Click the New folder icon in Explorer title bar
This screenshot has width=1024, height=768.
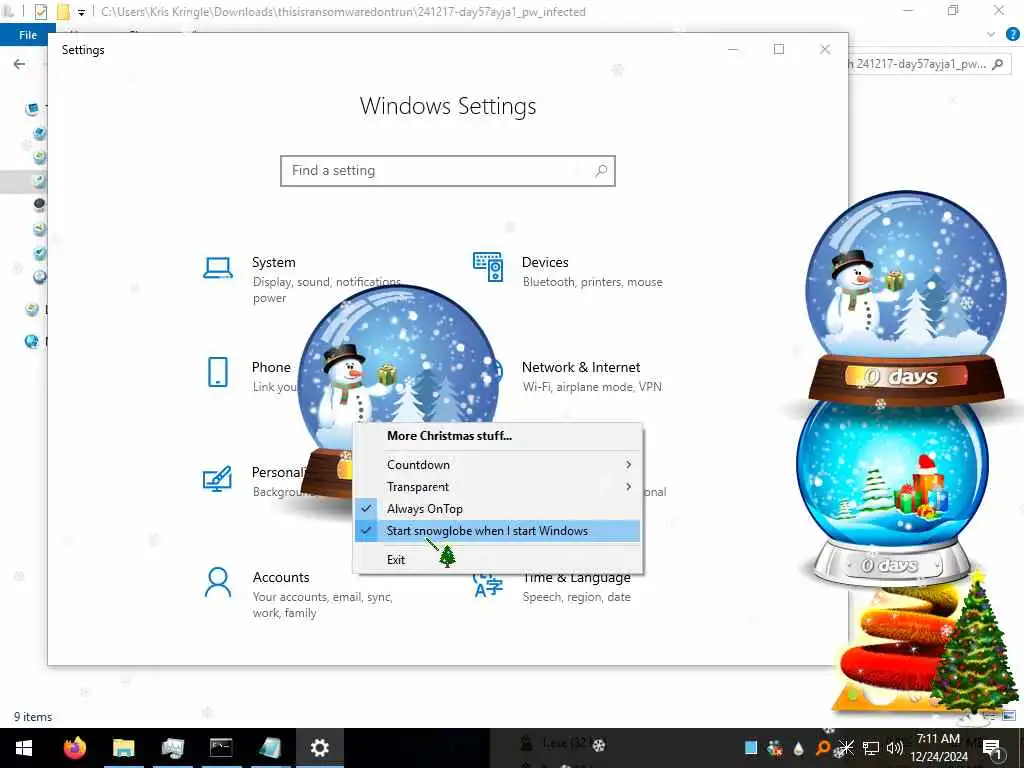(x=63, y=11)
